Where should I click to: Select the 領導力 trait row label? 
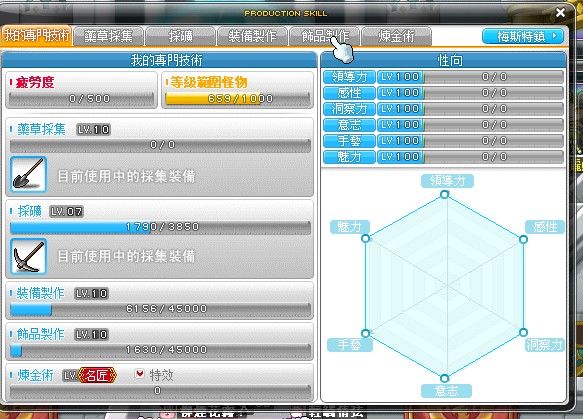349,77
